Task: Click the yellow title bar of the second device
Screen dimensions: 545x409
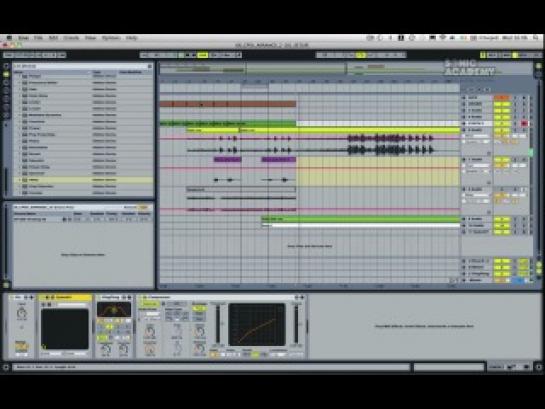Action: [x=65, y=297]
